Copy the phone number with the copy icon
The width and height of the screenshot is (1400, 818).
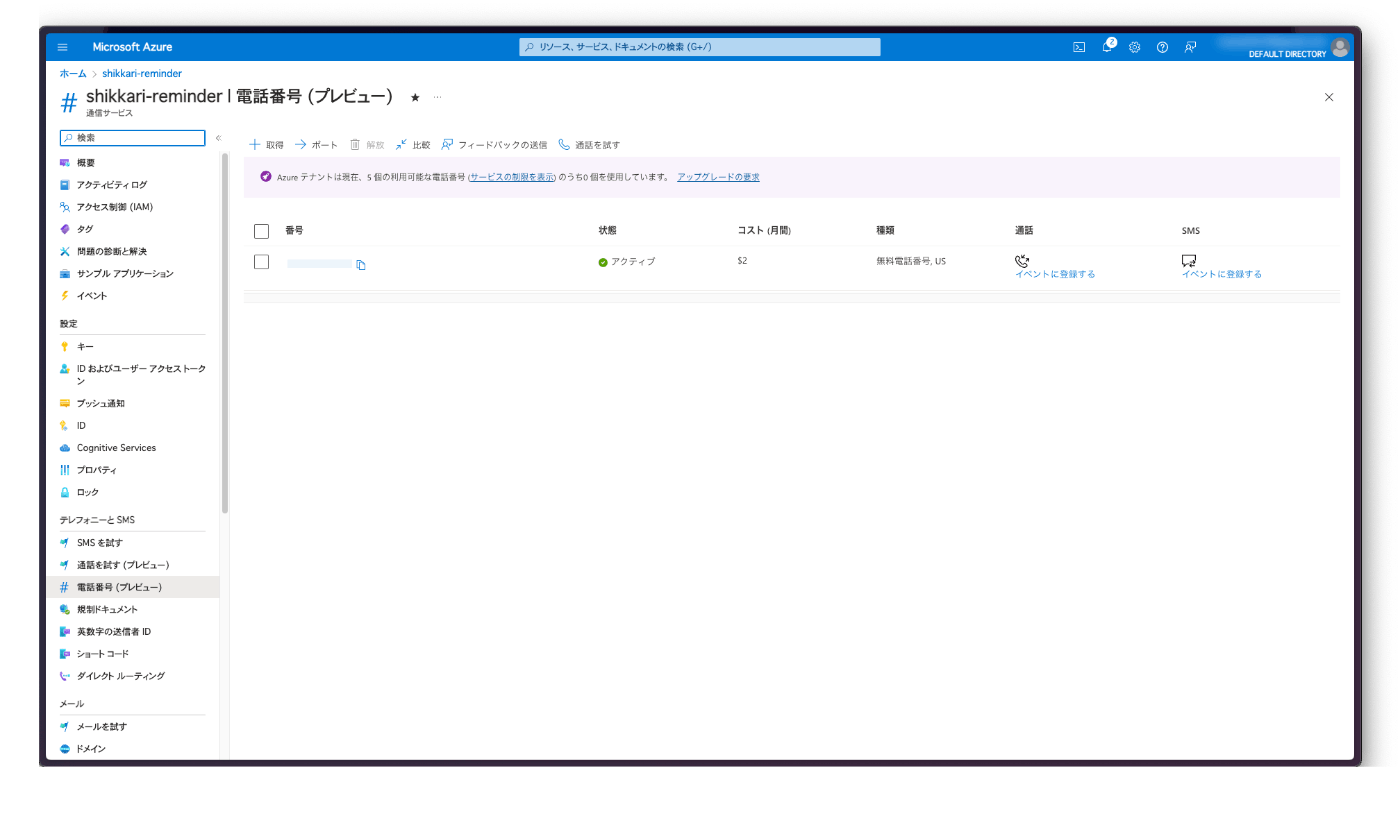[x=361, y=265]
